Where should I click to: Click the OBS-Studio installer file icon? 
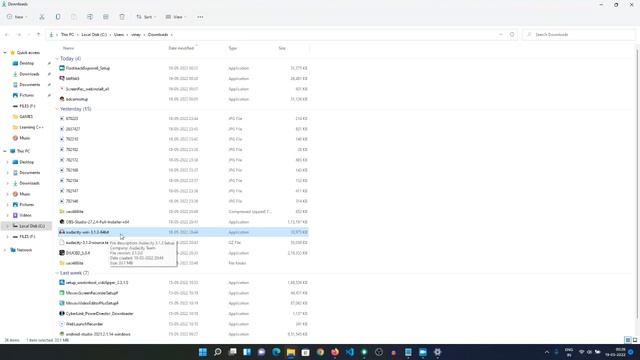click(x=62, y=222)
